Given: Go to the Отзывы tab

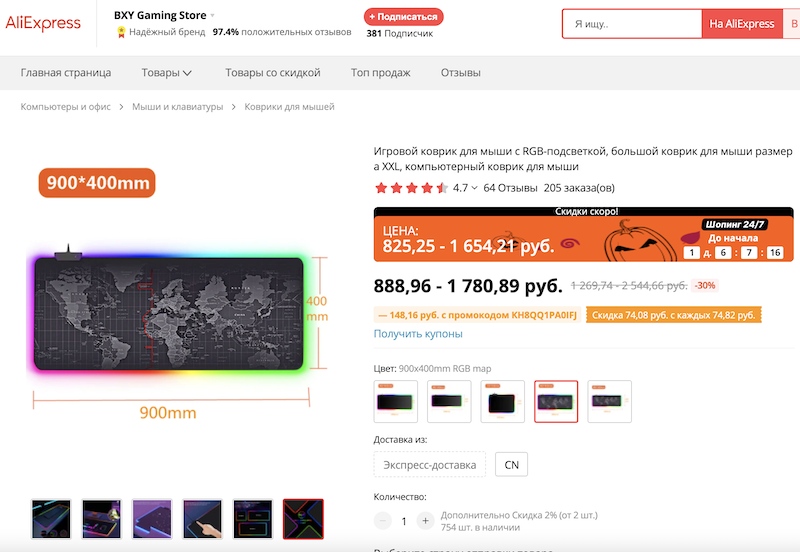Looking at the screenshot, I should (x=461, y=73).
